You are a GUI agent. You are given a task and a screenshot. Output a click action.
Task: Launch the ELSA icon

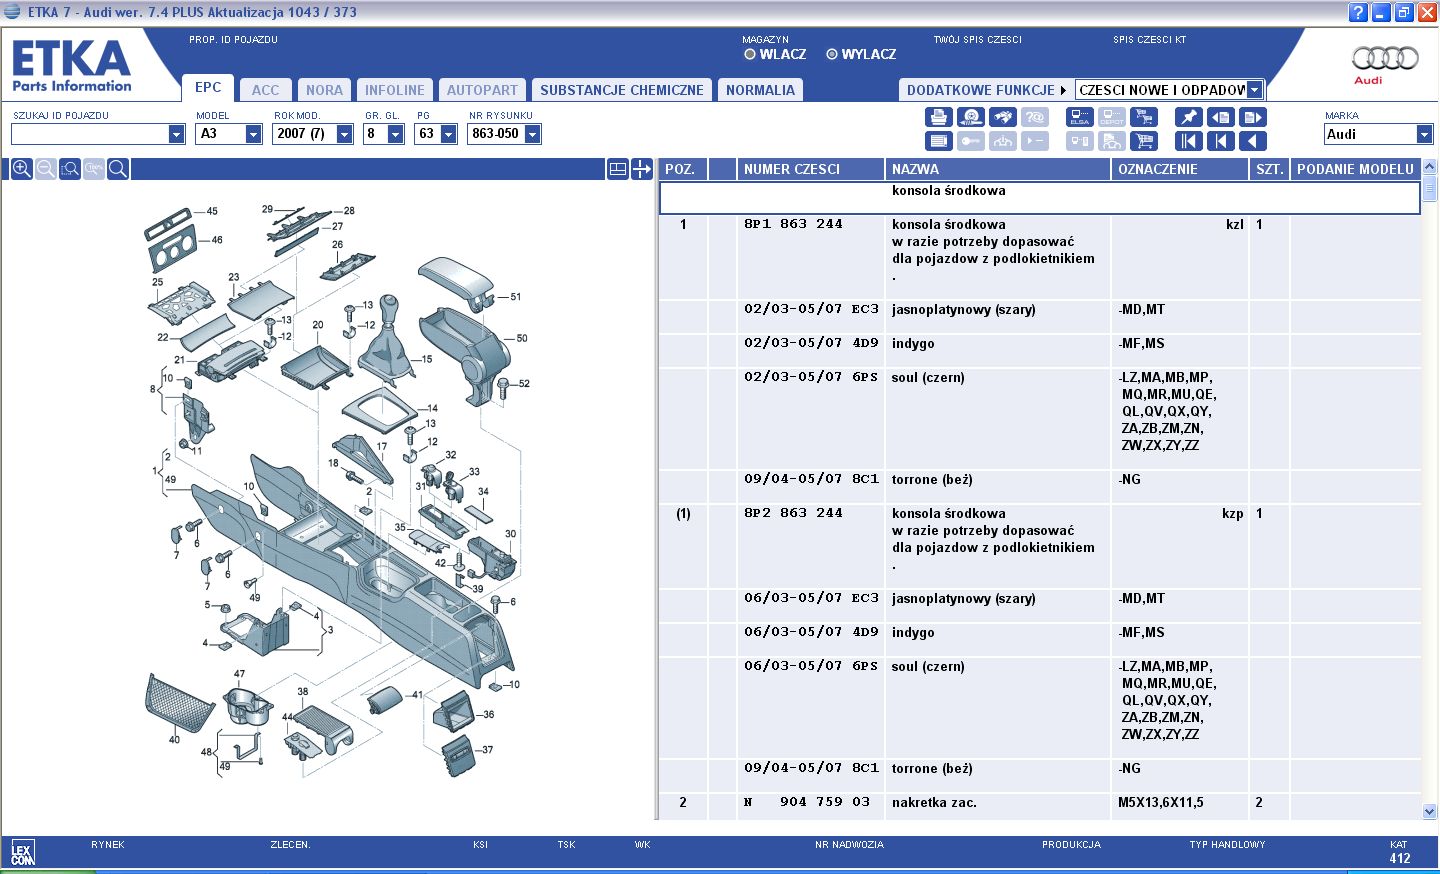[1079, 117]
